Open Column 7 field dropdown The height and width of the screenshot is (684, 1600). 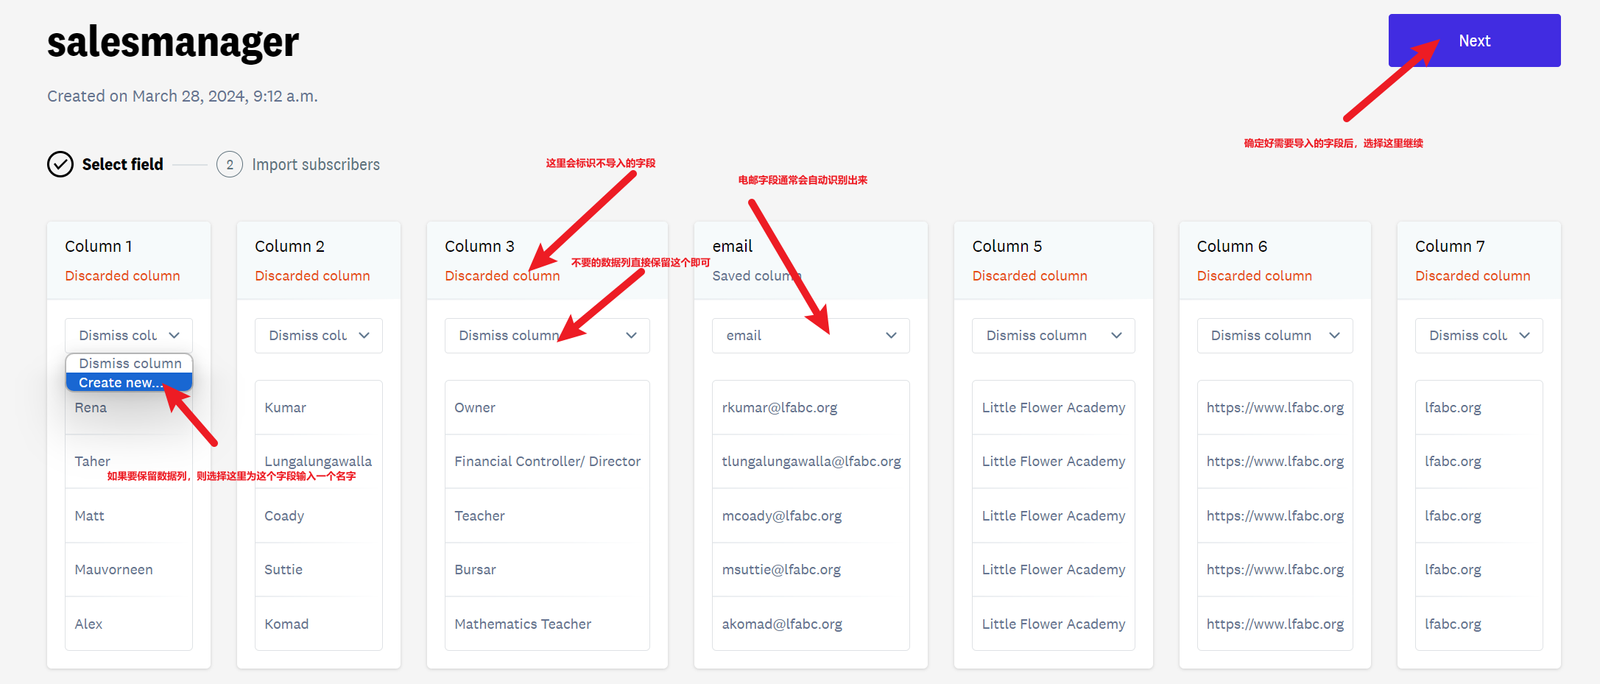pos(1479,336)
